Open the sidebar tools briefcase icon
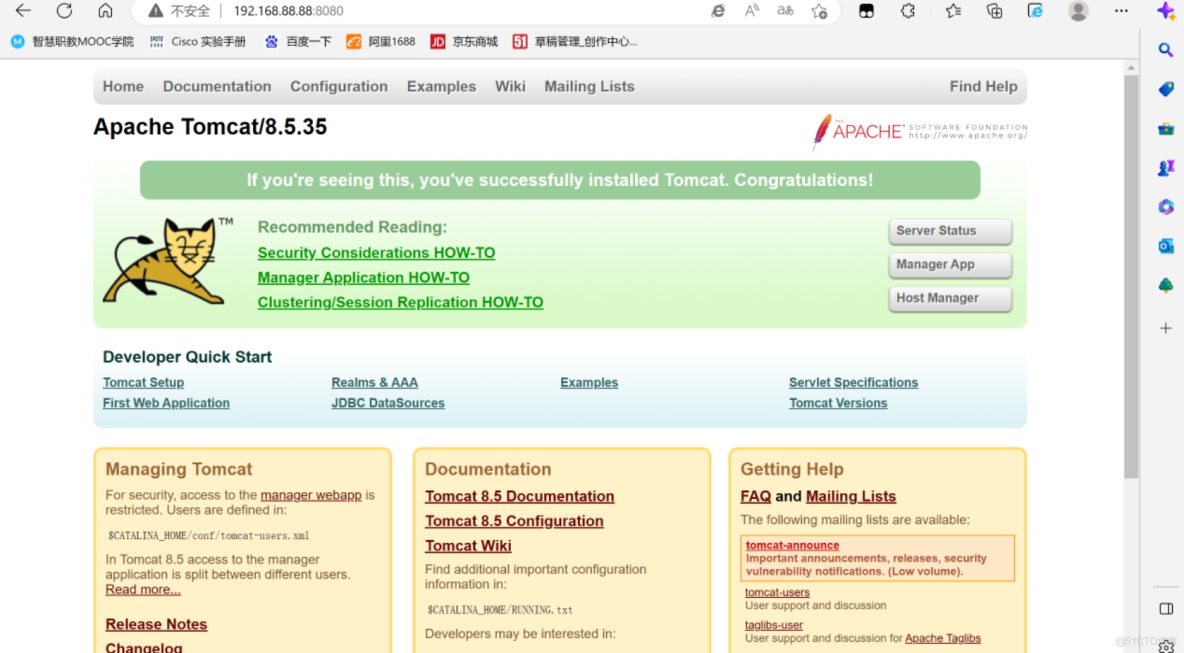1184x653 pixels. click(x=1166, y=128)
